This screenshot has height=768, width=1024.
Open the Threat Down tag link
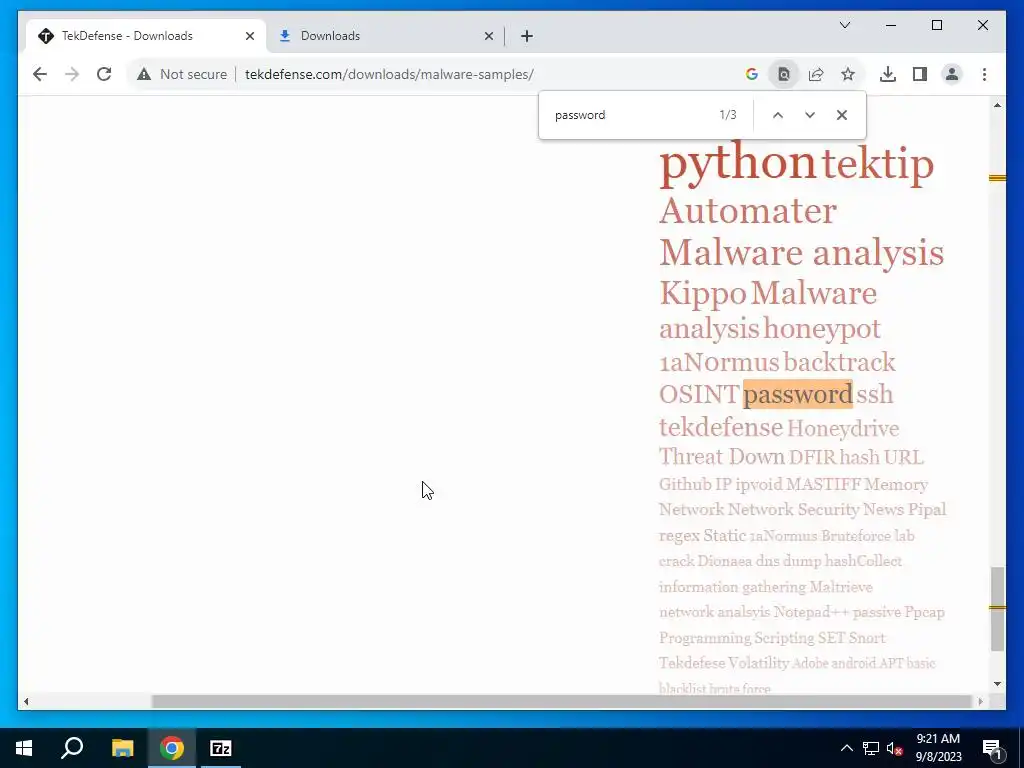pos(722,456)
